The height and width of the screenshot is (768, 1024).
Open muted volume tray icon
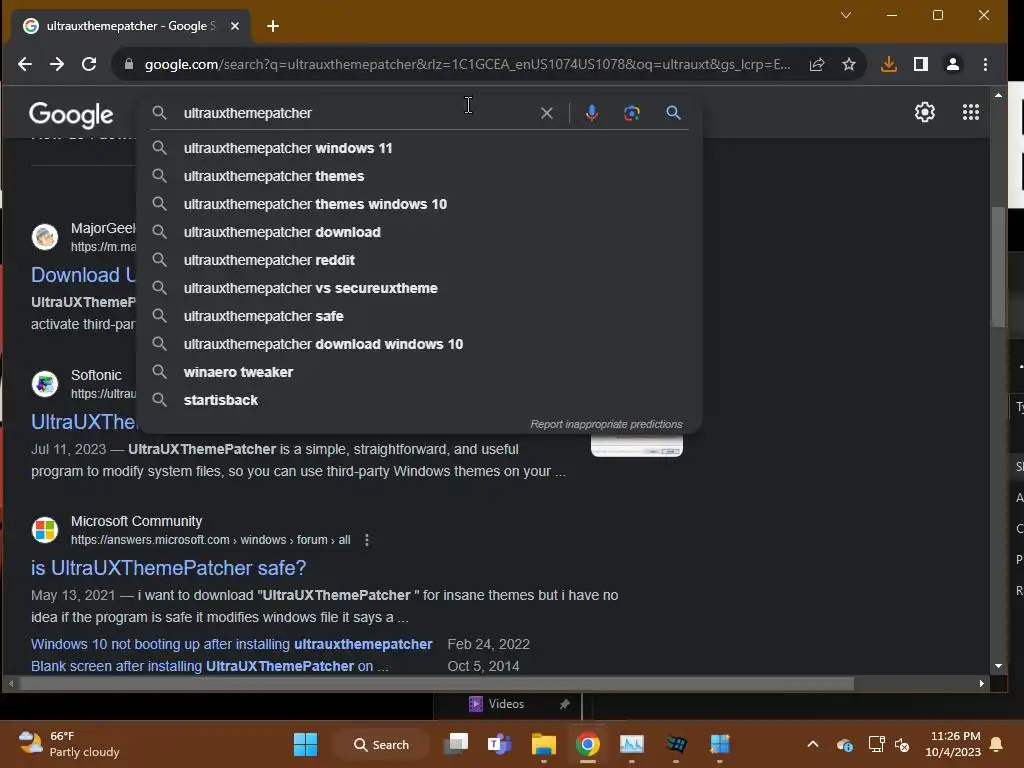[x=903, y=744]
